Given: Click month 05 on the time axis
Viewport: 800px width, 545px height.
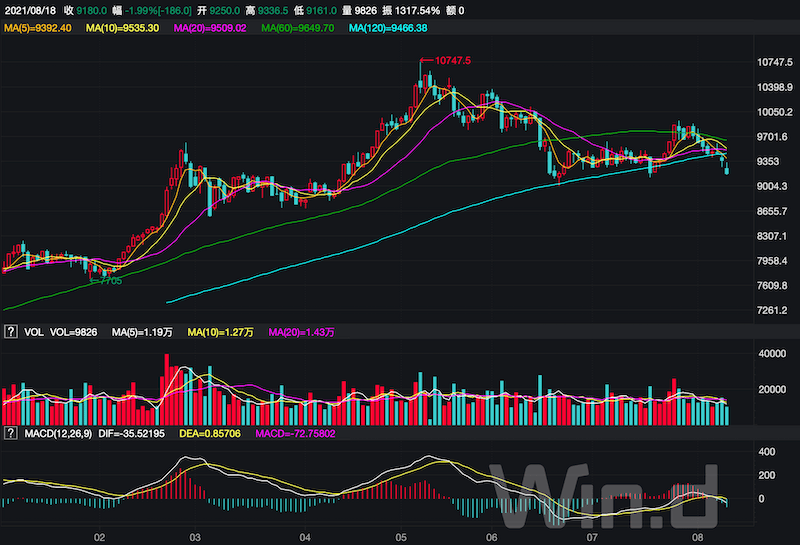Looking at the screenshot, I should coord(400,537).
